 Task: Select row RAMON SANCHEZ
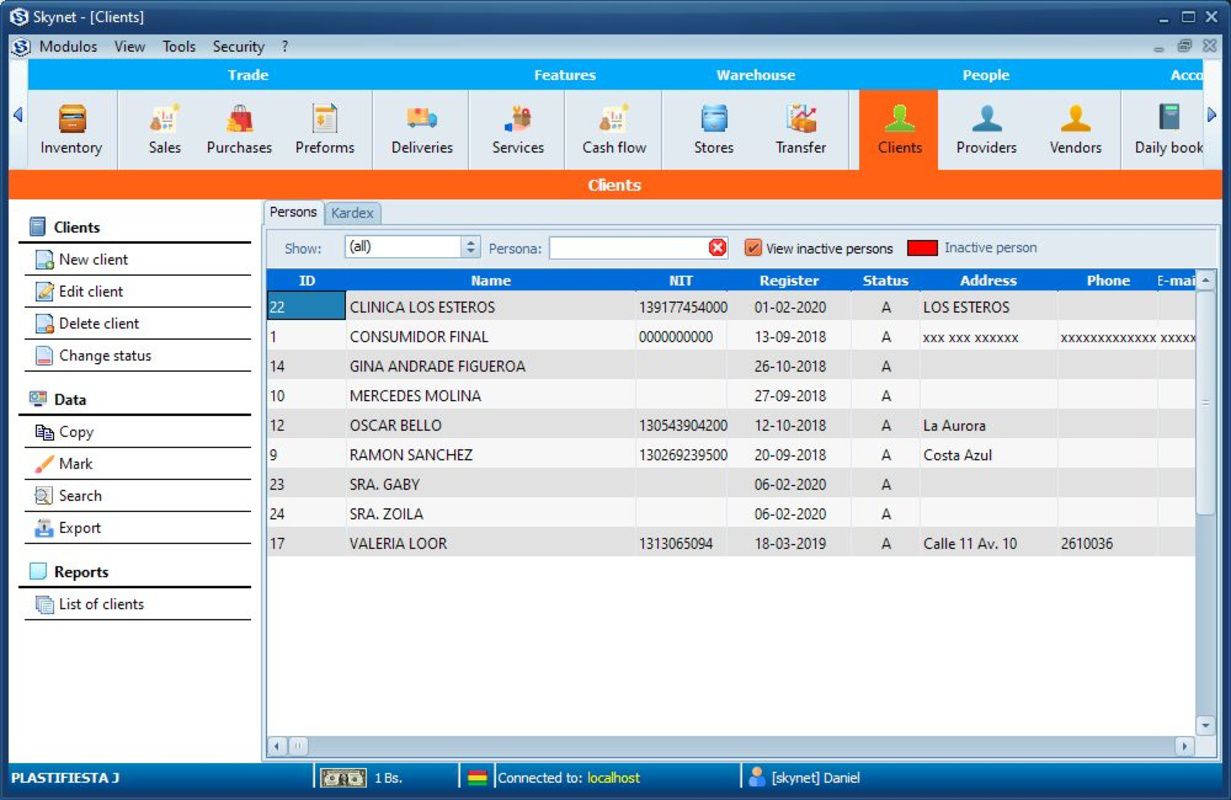731,455
